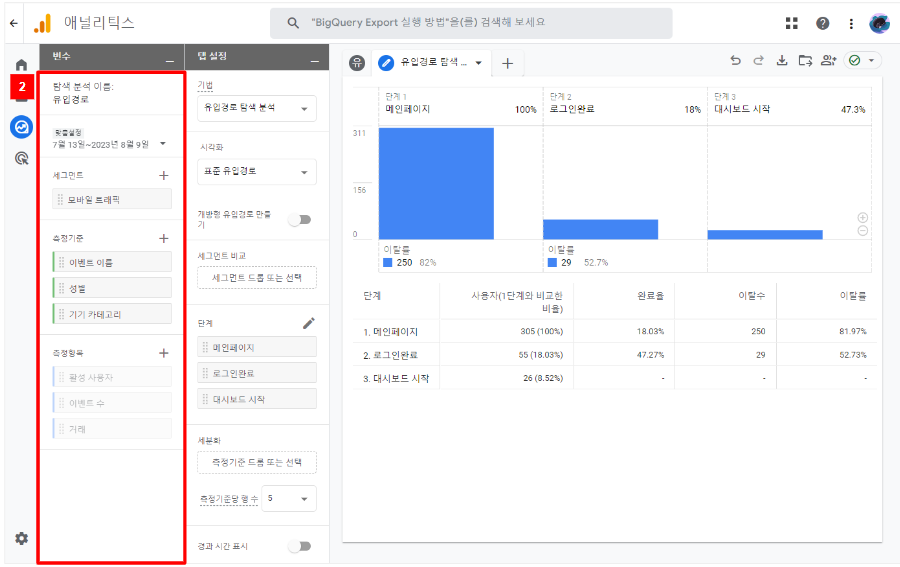Click the folder export icon
This screenshot has height=567, width=900.
(805, 60)
